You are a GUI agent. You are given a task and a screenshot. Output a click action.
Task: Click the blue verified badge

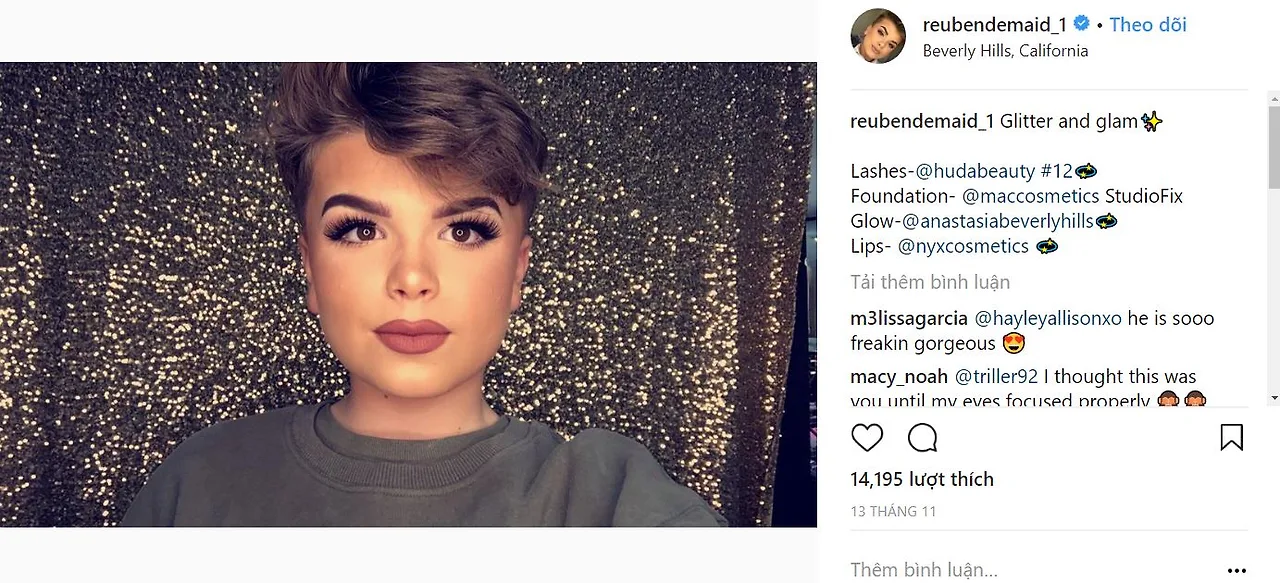tap(1081, 24)
